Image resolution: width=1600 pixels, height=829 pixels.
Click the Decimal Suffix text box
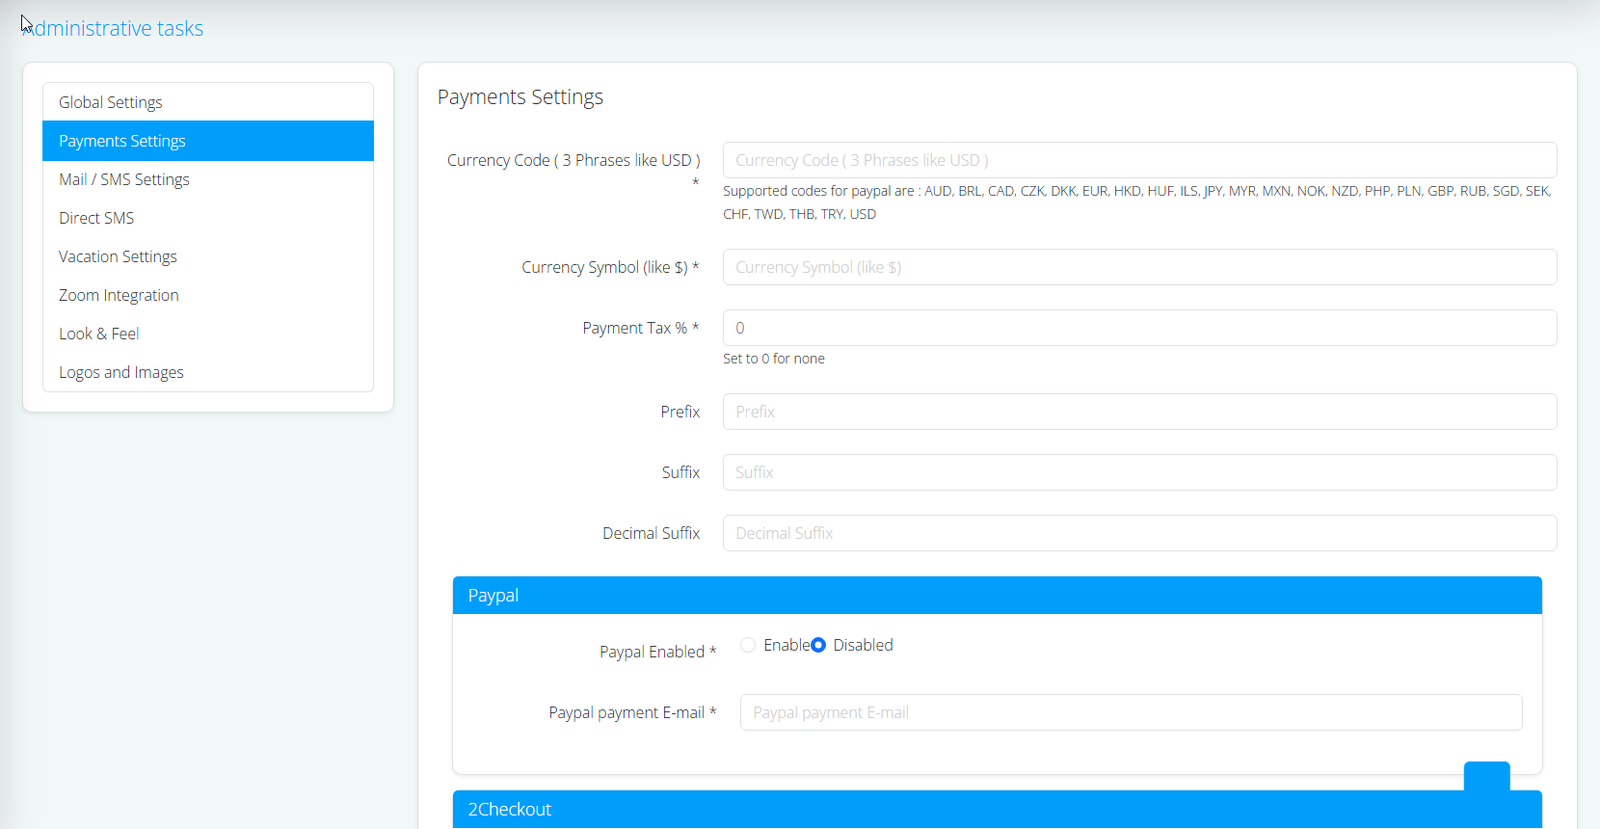(1139, 533)
